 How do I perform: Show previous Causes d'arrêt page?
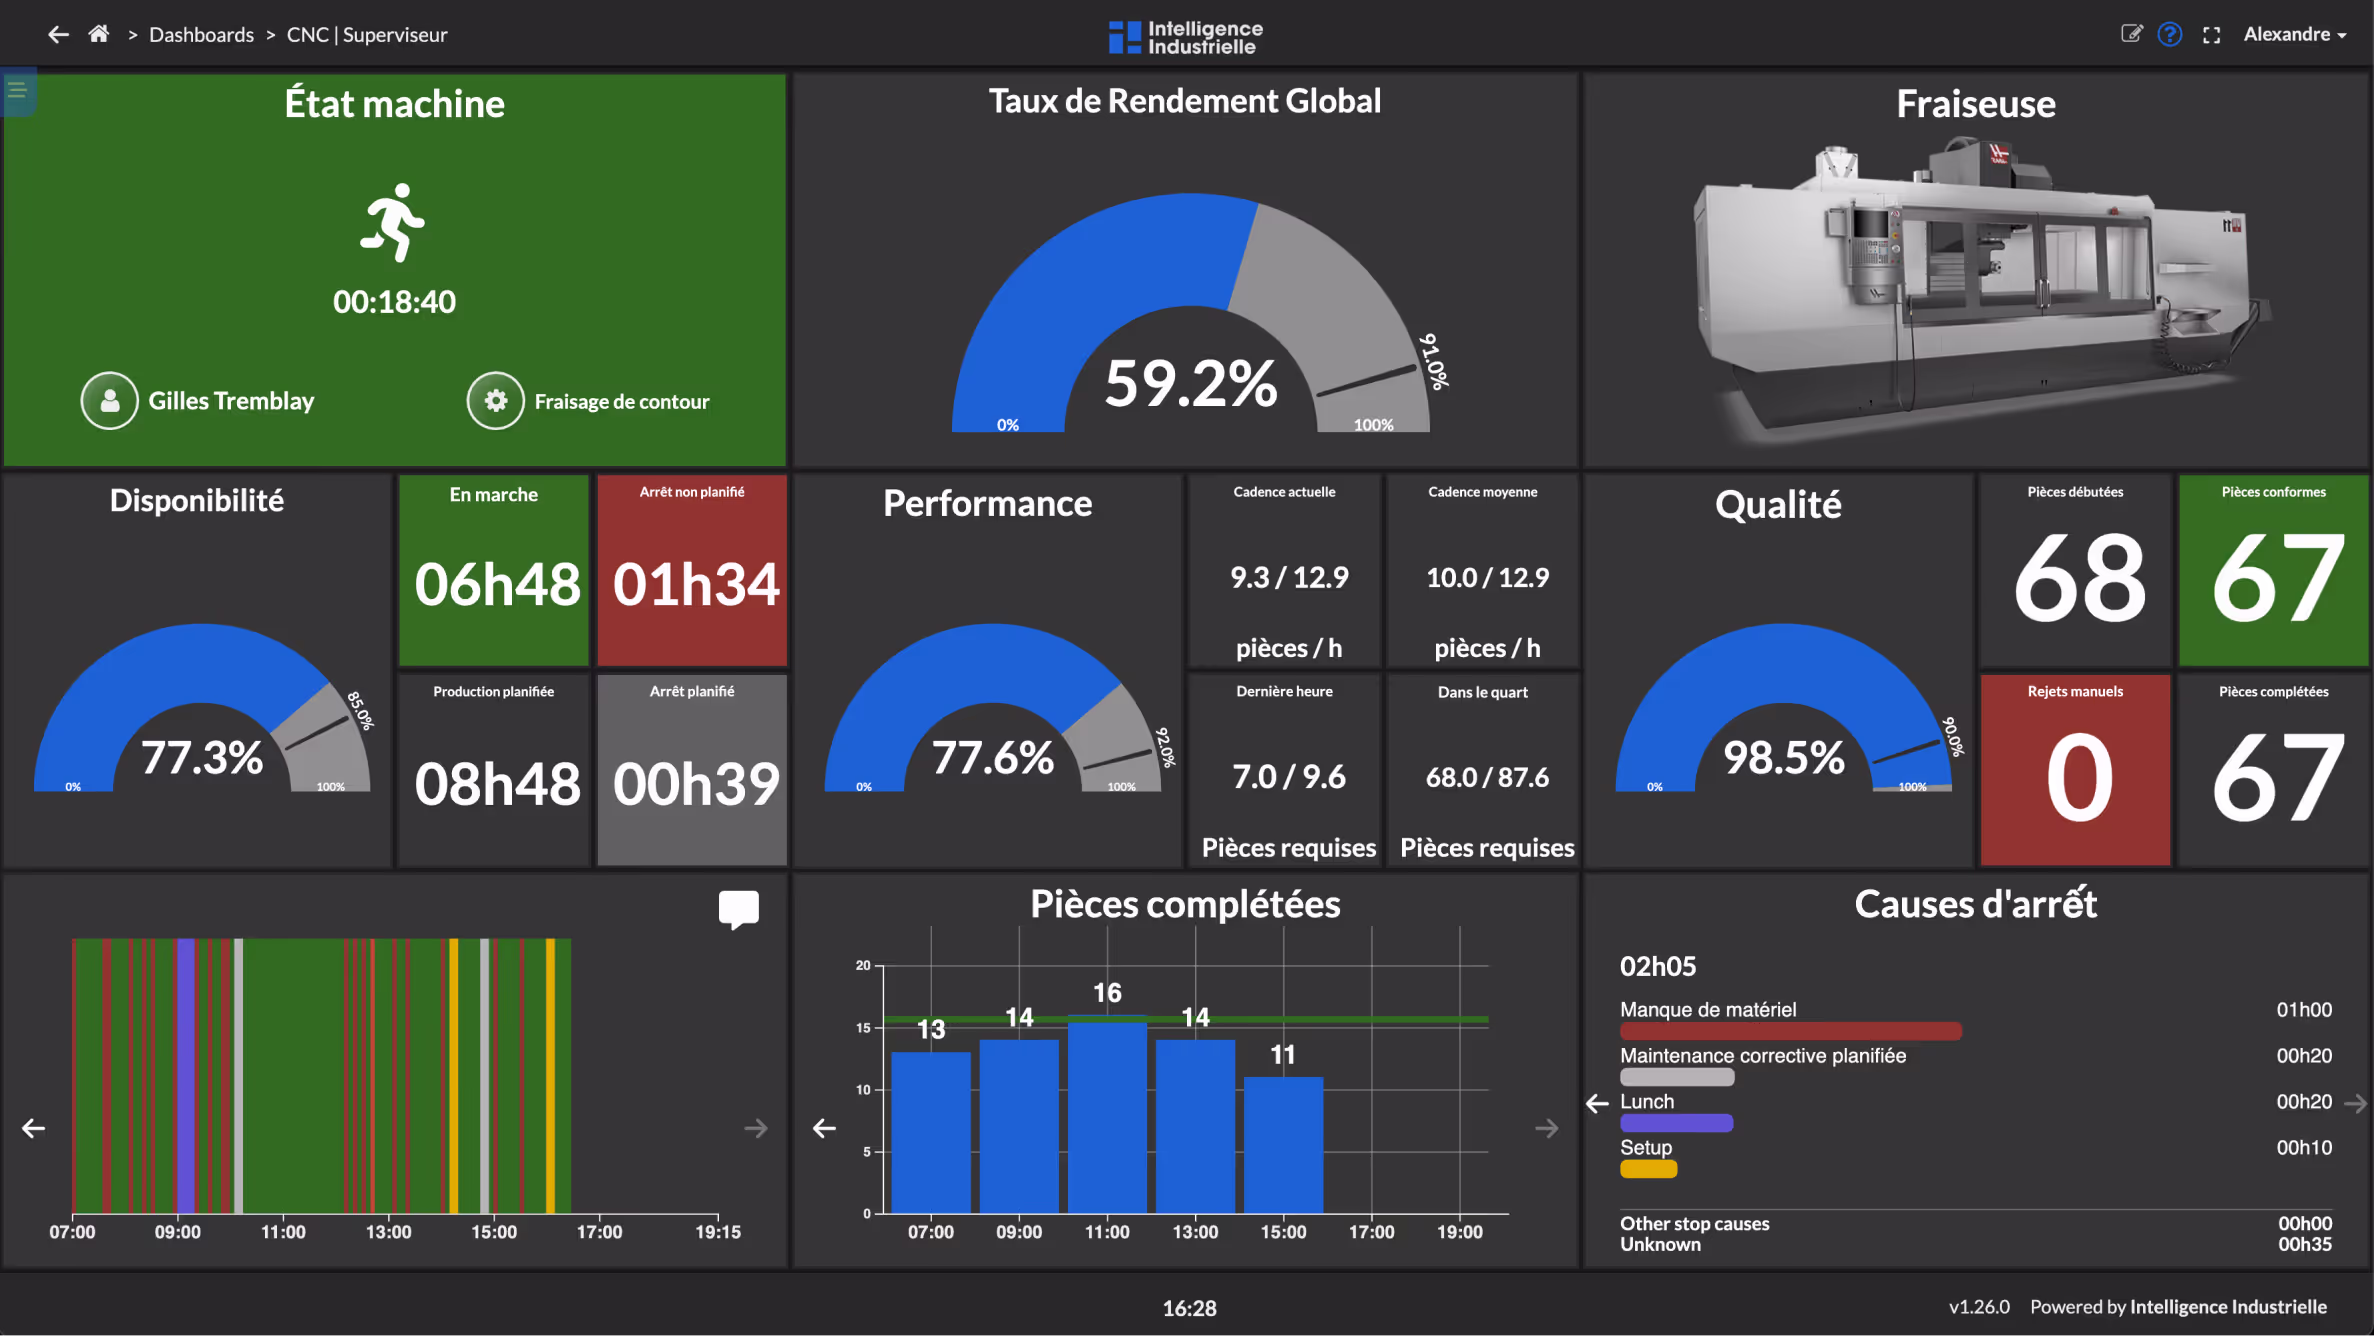pos(1597,1104)
